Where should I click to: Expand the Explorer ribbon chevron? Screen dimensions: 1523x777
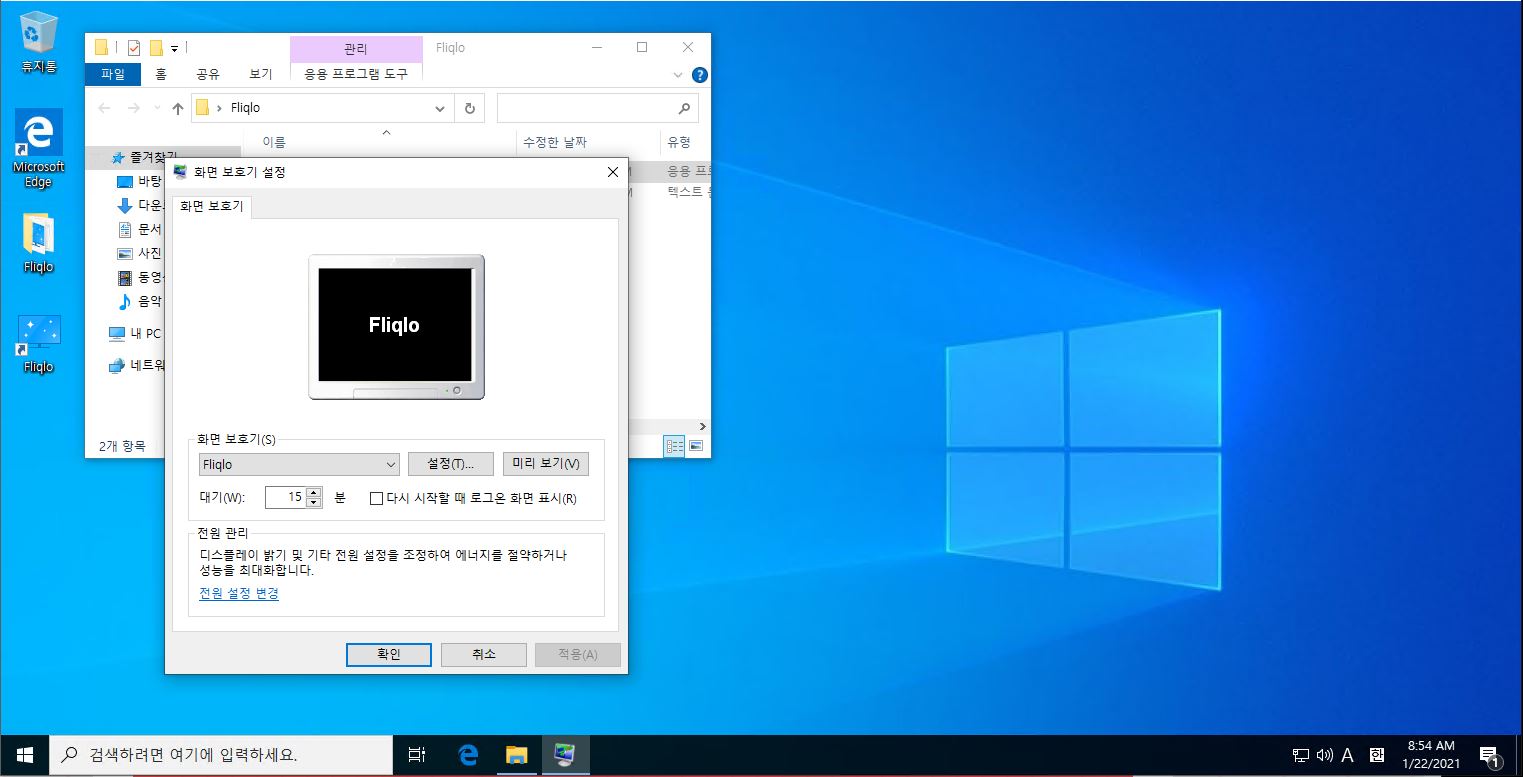click(679, 75)
